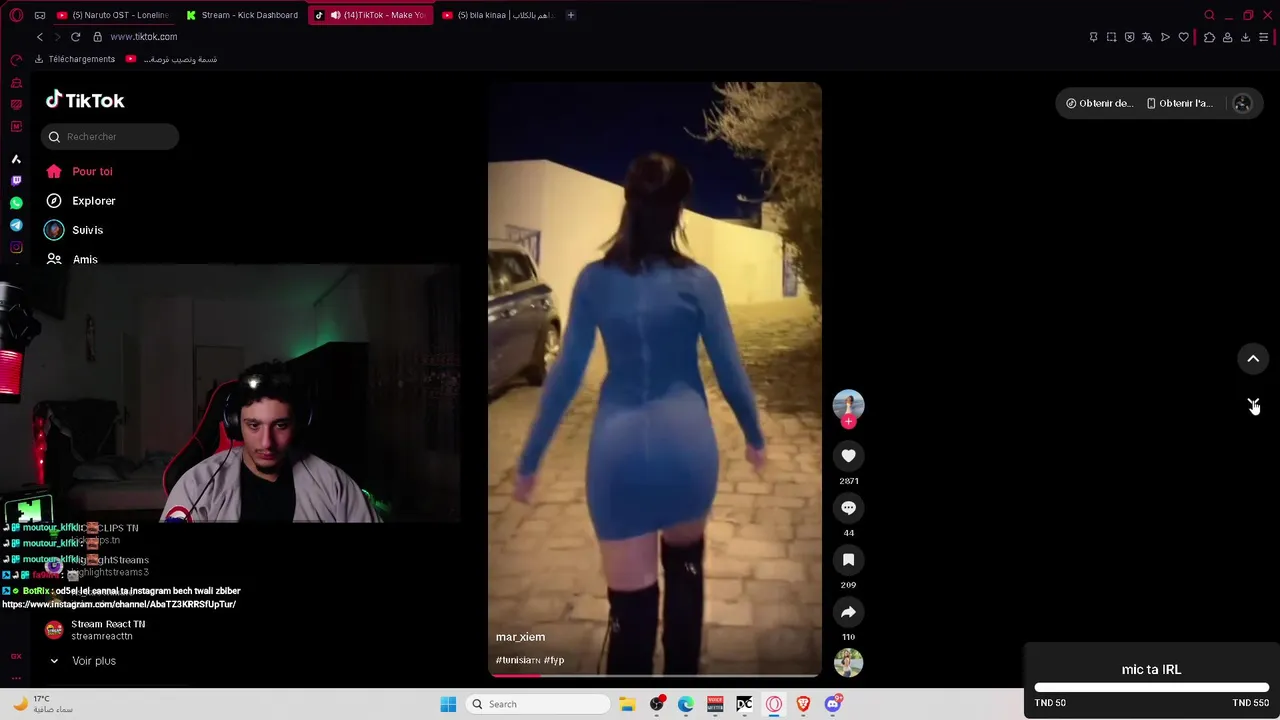Open the sound disc thumbnail below share
This screenshot has width=1280, height=720.
point(848,662)
